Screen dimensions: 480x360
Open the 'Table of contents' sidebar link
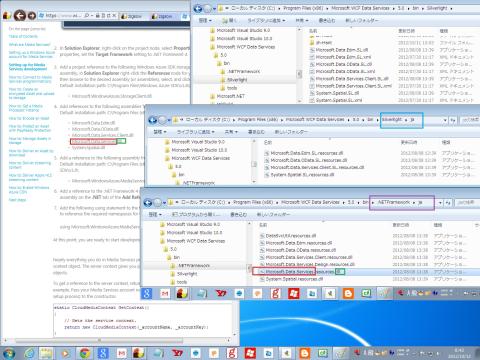click(x=23, y=36)
